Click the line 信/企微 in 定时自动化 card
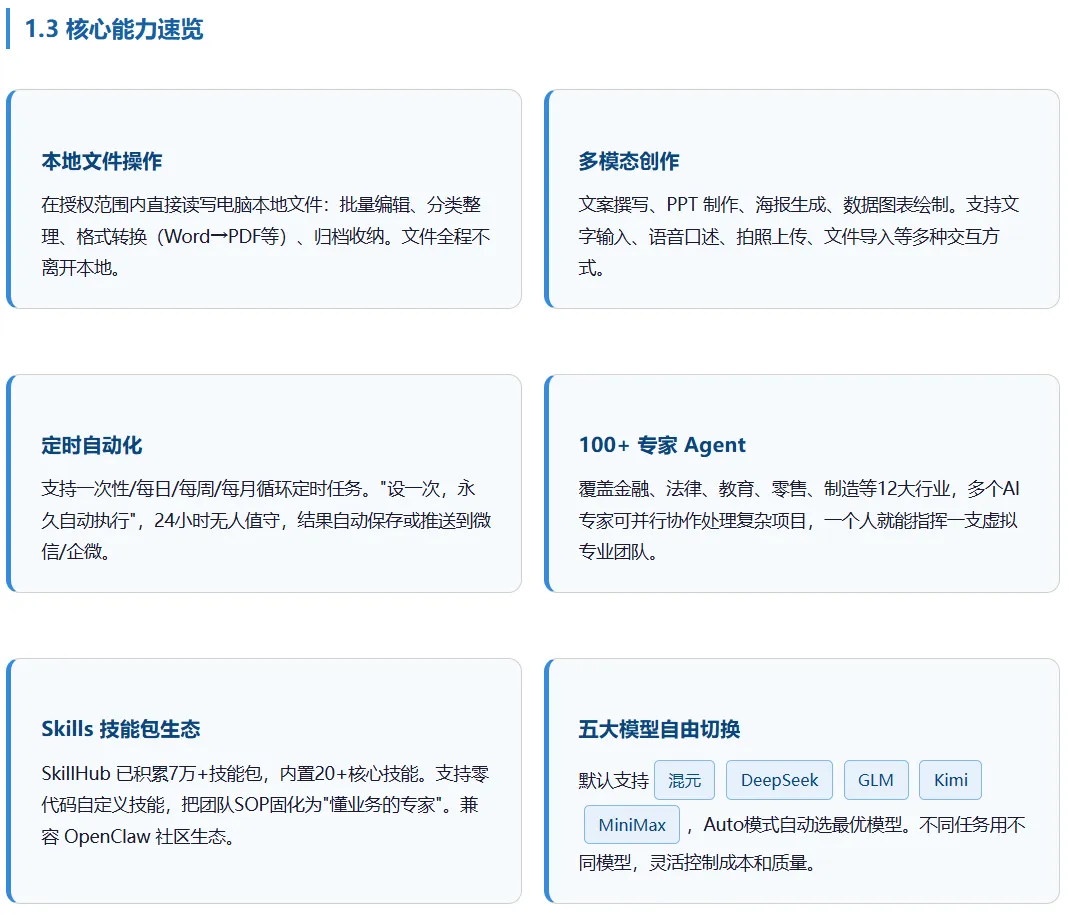This screenshot has height=915, width=1069. click(x=76, y=552)
